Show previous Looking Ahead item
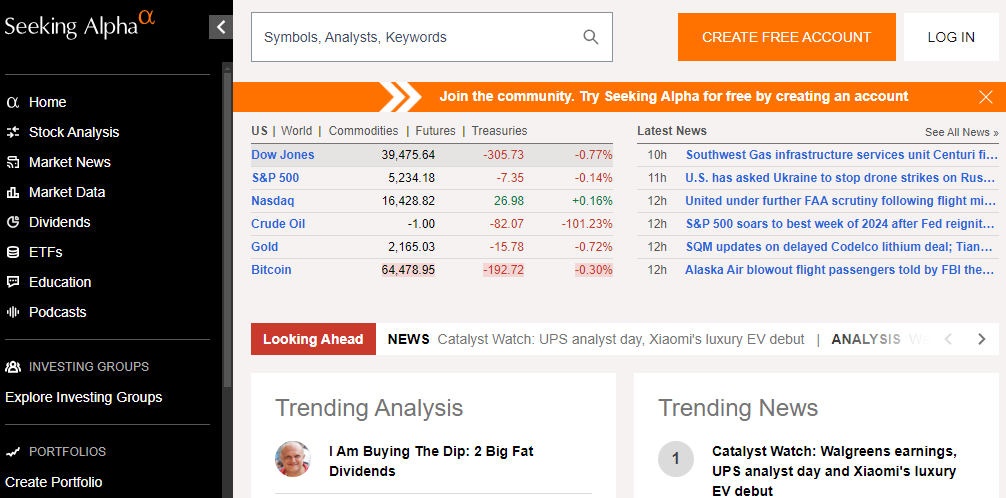Image resolution: width=1006 pixels, height=498 pixels. coord(949,339)
